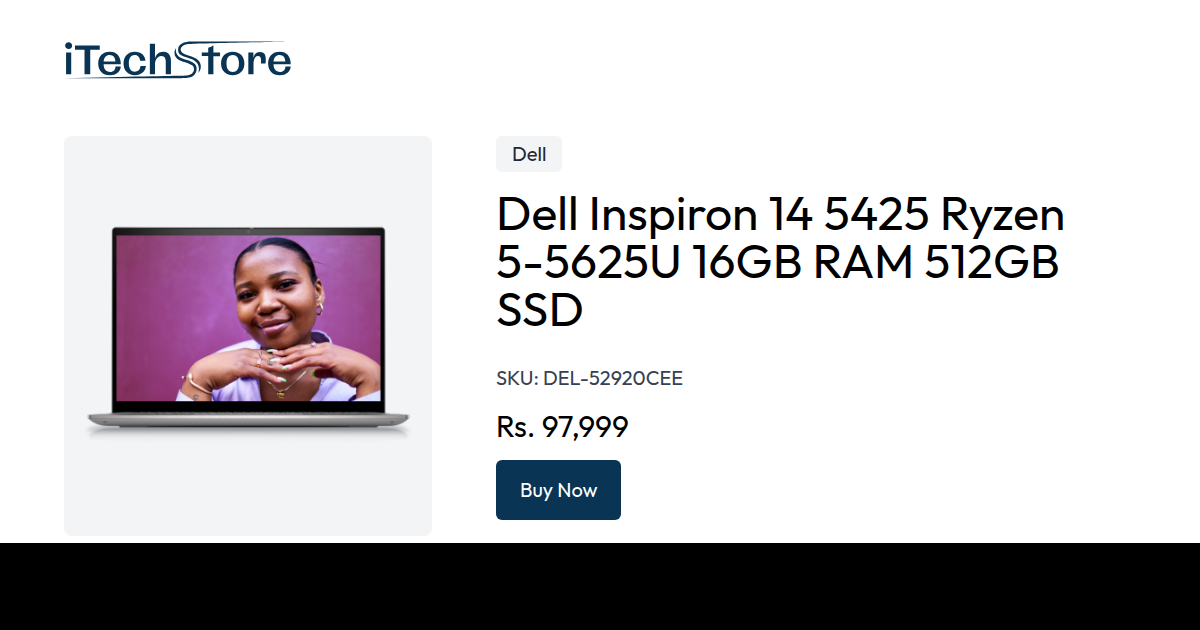Select the SKU code DEL-52920CEE
The image size is (1200, 630).
613,379
